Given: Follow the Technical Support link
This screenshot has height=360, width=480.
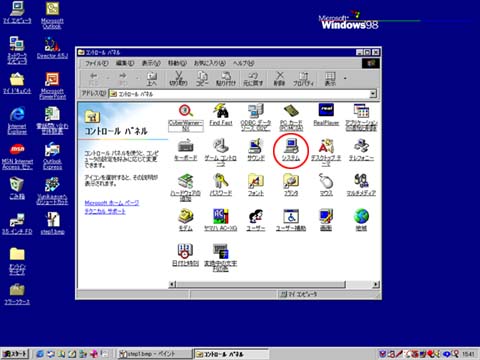Looking at the screenshot, I should (105, 212).
